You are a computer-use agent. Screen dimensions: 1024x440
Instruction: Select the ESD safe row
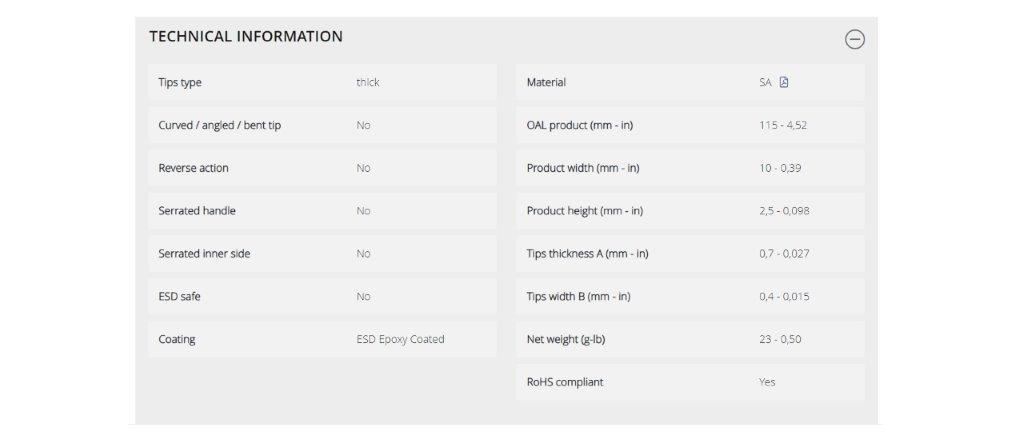(x=322, y=296)
